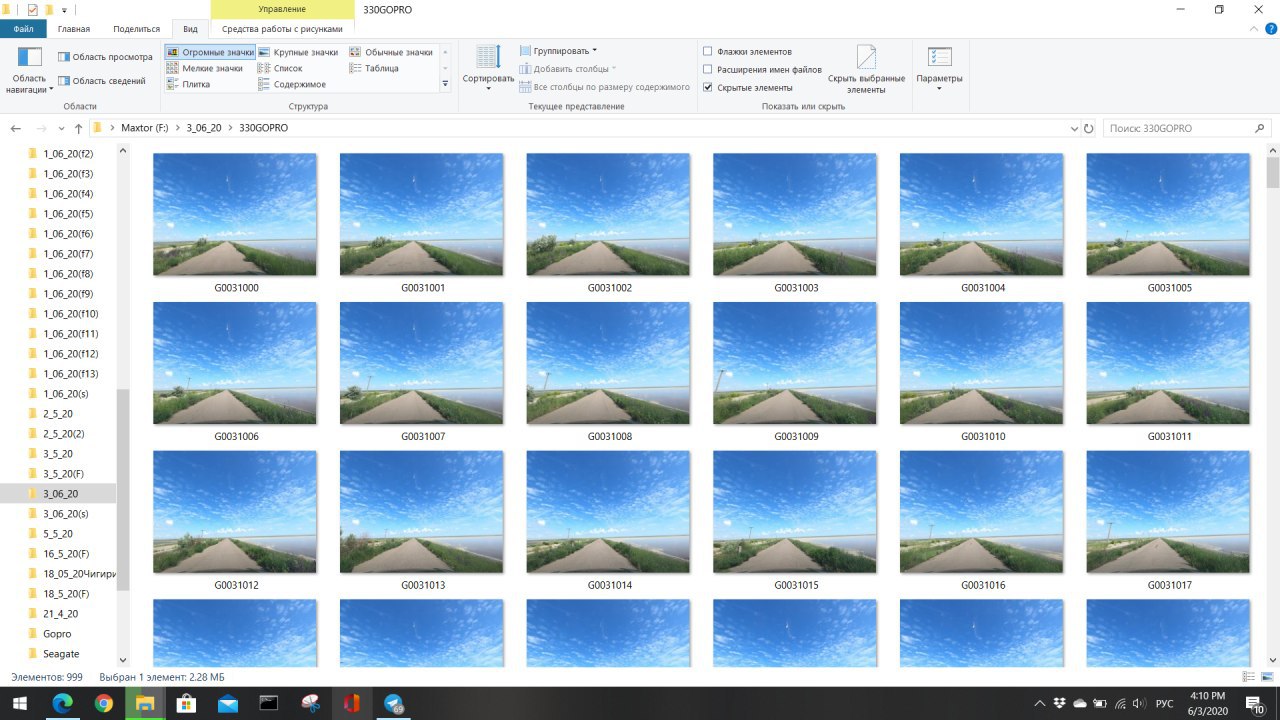Open the Файл tab
The height and width of the screenshot is (720, 1280).
[24, 30]
